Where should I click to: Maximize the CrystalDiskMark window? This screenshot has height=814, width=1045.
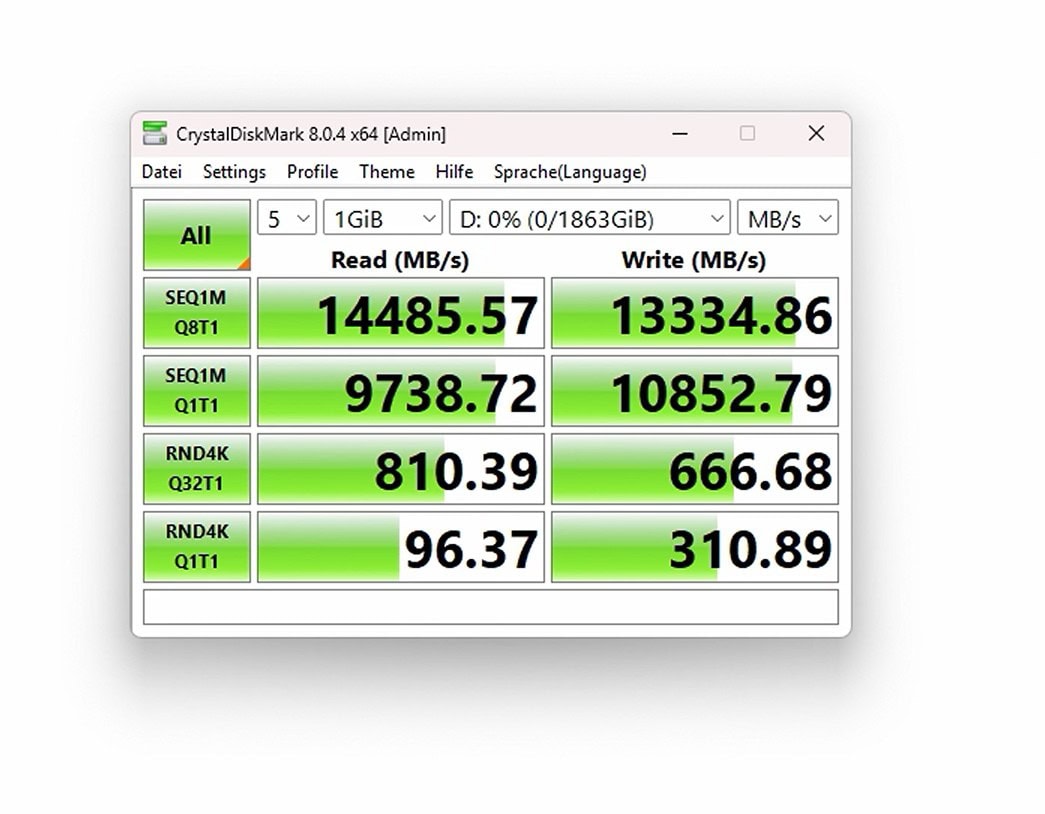(x=747, y=133)
